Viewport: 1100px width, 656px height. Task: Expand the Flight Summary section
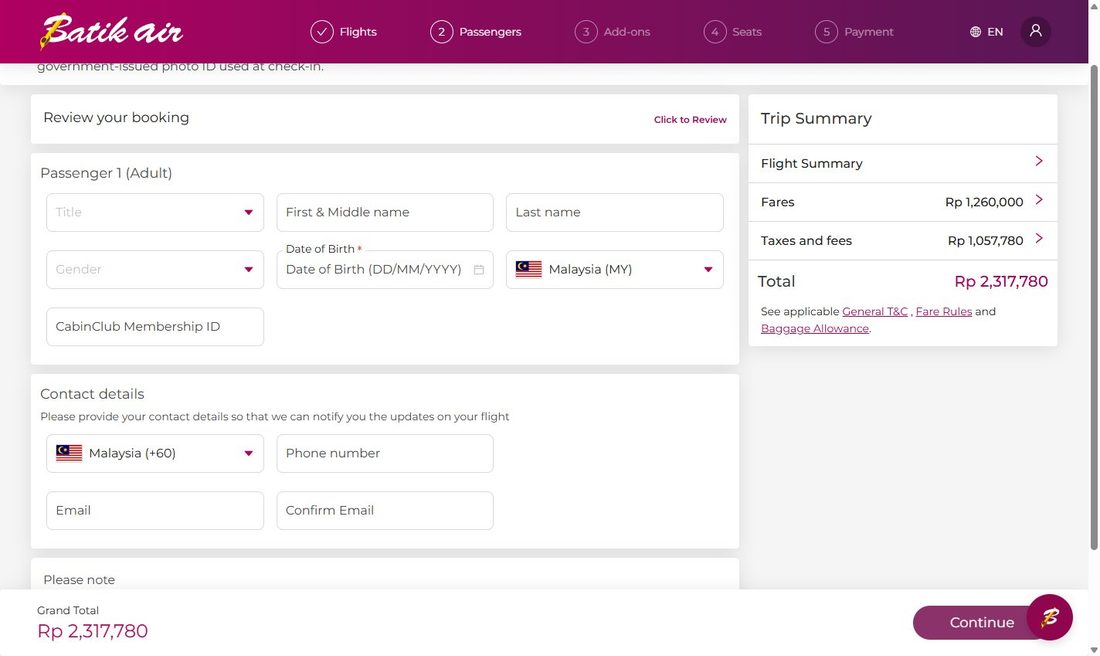[x=903, y=163]
